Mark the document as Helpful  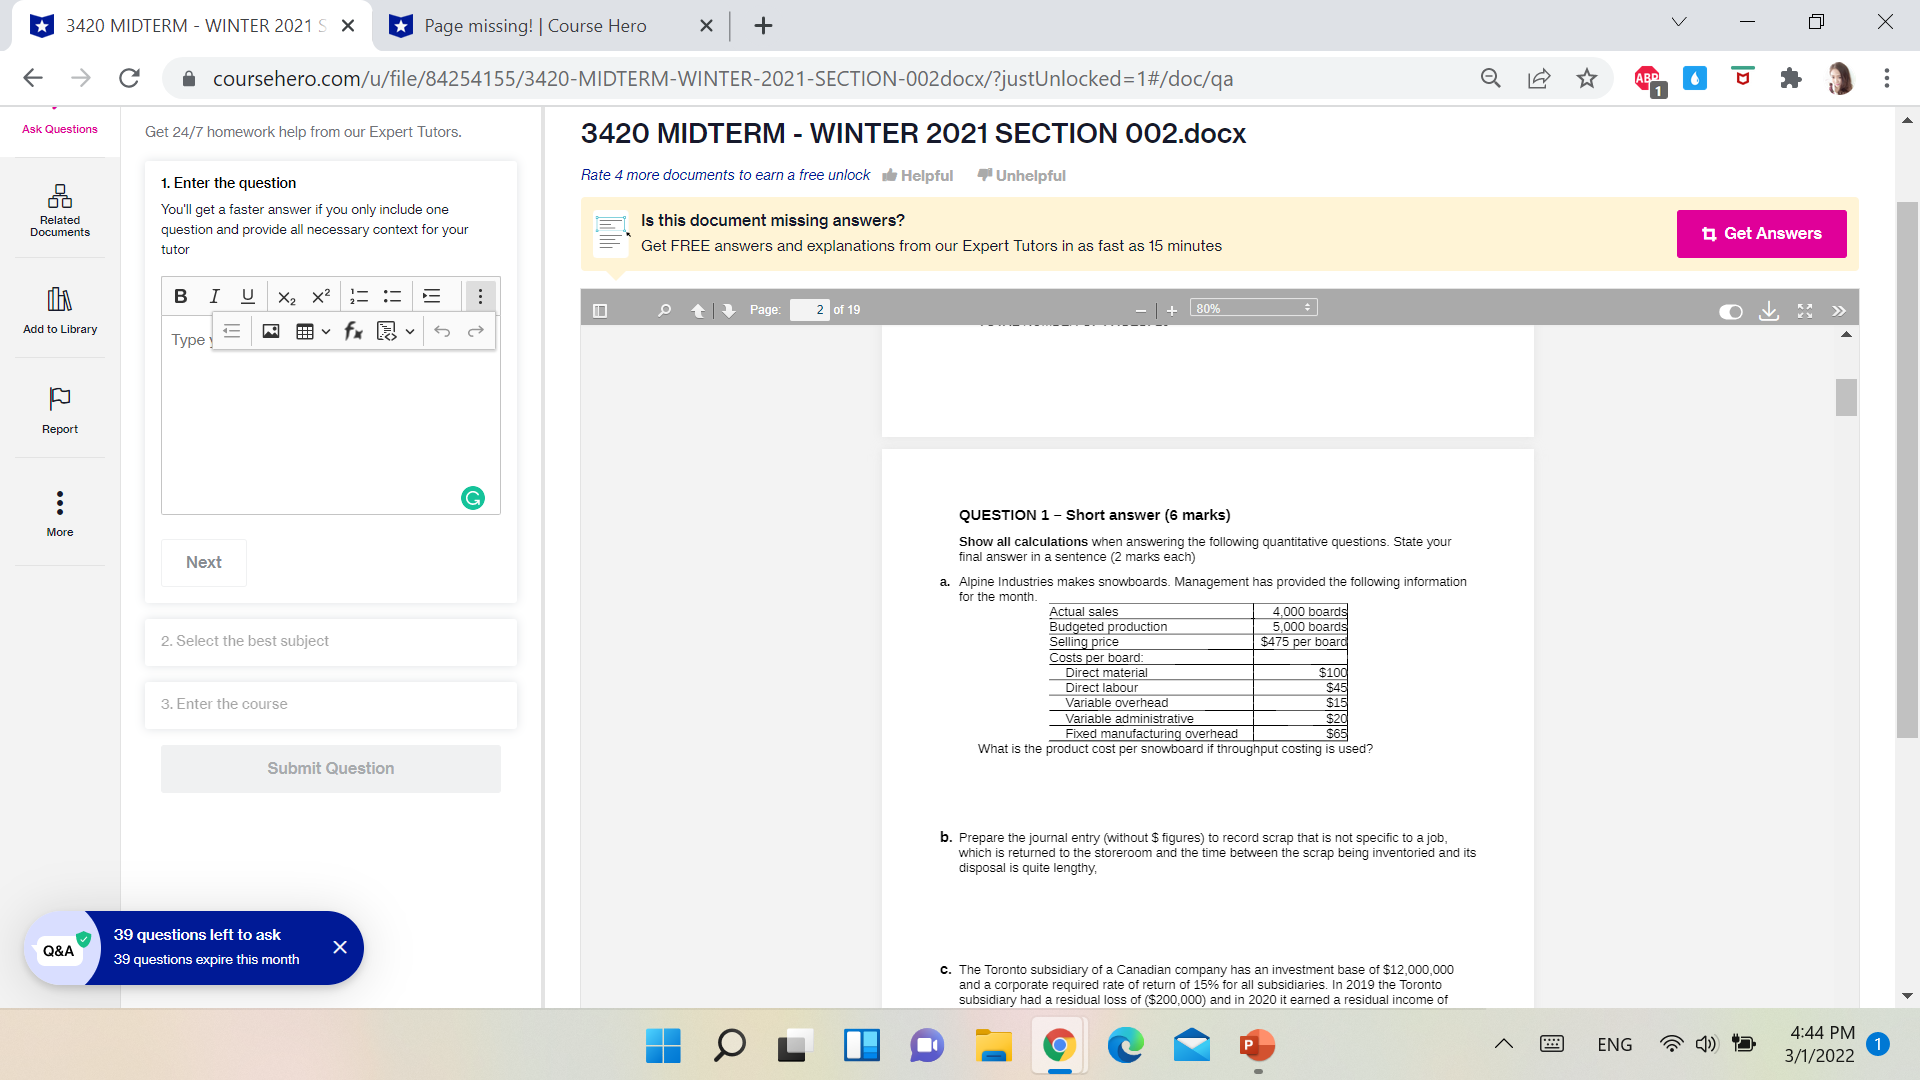click(917, 175)
